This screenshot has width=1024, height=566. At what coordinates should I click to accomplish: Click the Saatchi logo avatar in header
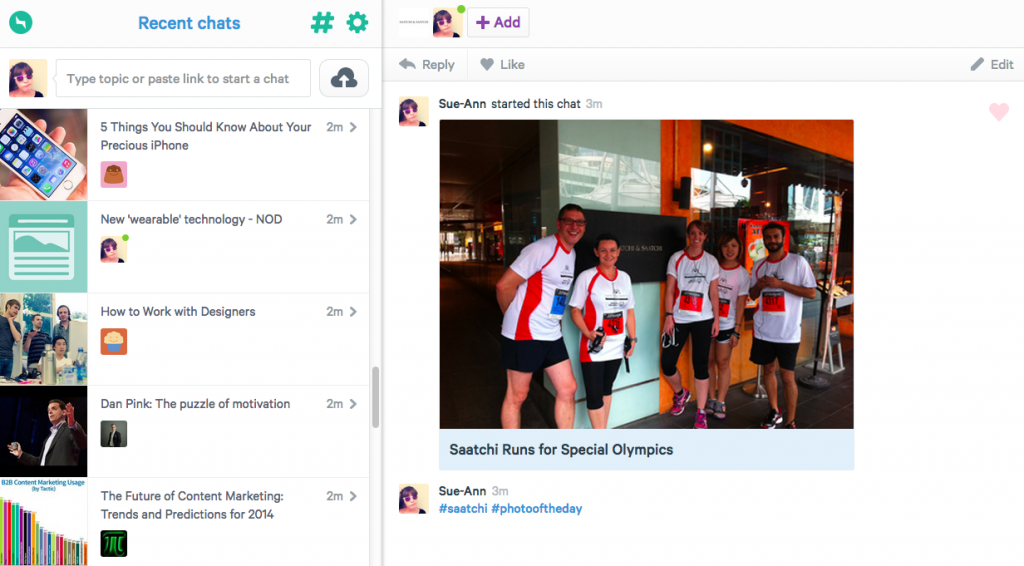[x=412, y=22]
